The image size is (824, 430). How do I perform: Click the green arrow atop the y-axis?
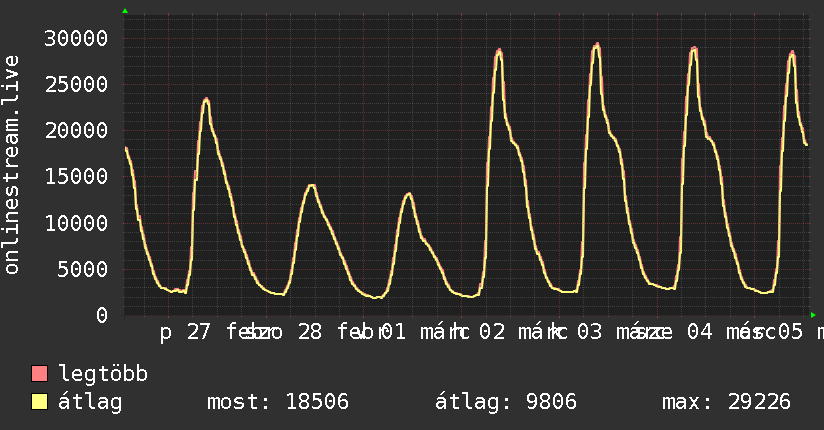click(125, 11)
